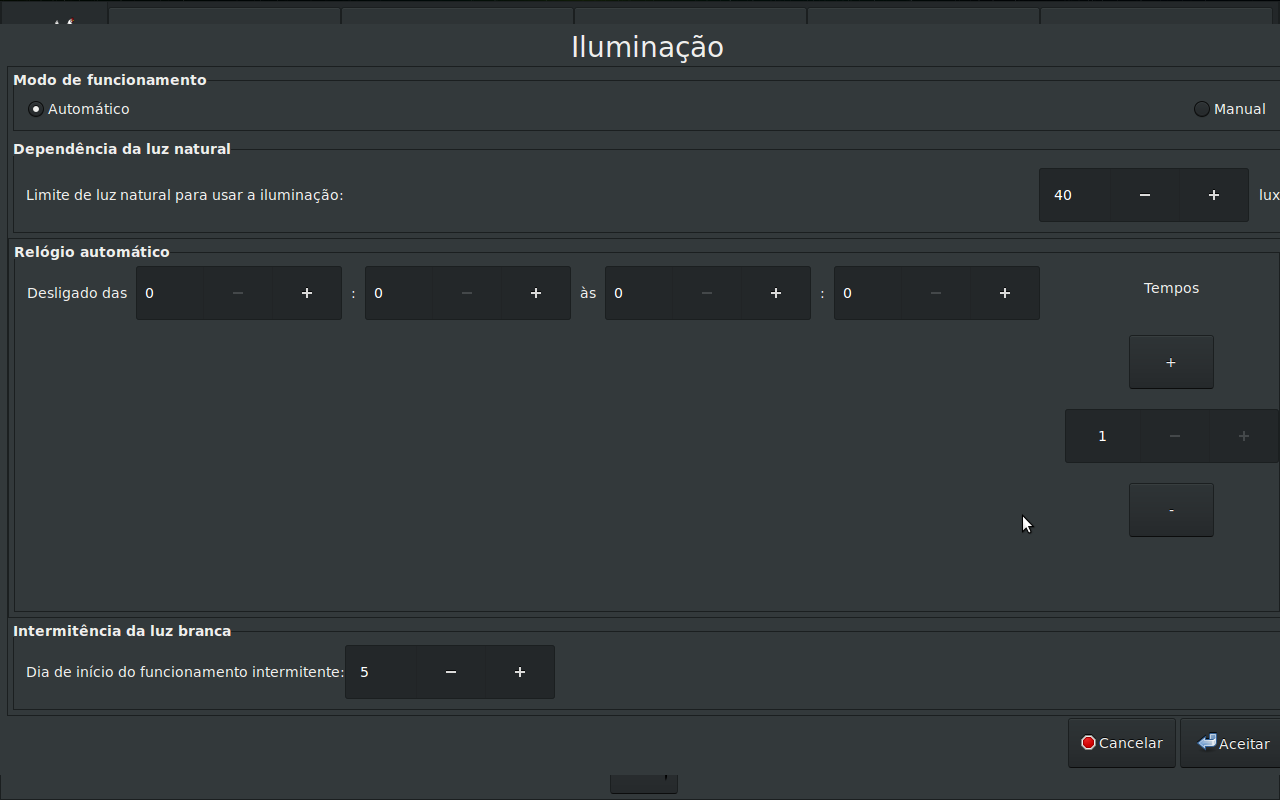This screenshot has width=1280, height=800.
Task: Click the end hour field after 'às'
Action: coord(639,293)
